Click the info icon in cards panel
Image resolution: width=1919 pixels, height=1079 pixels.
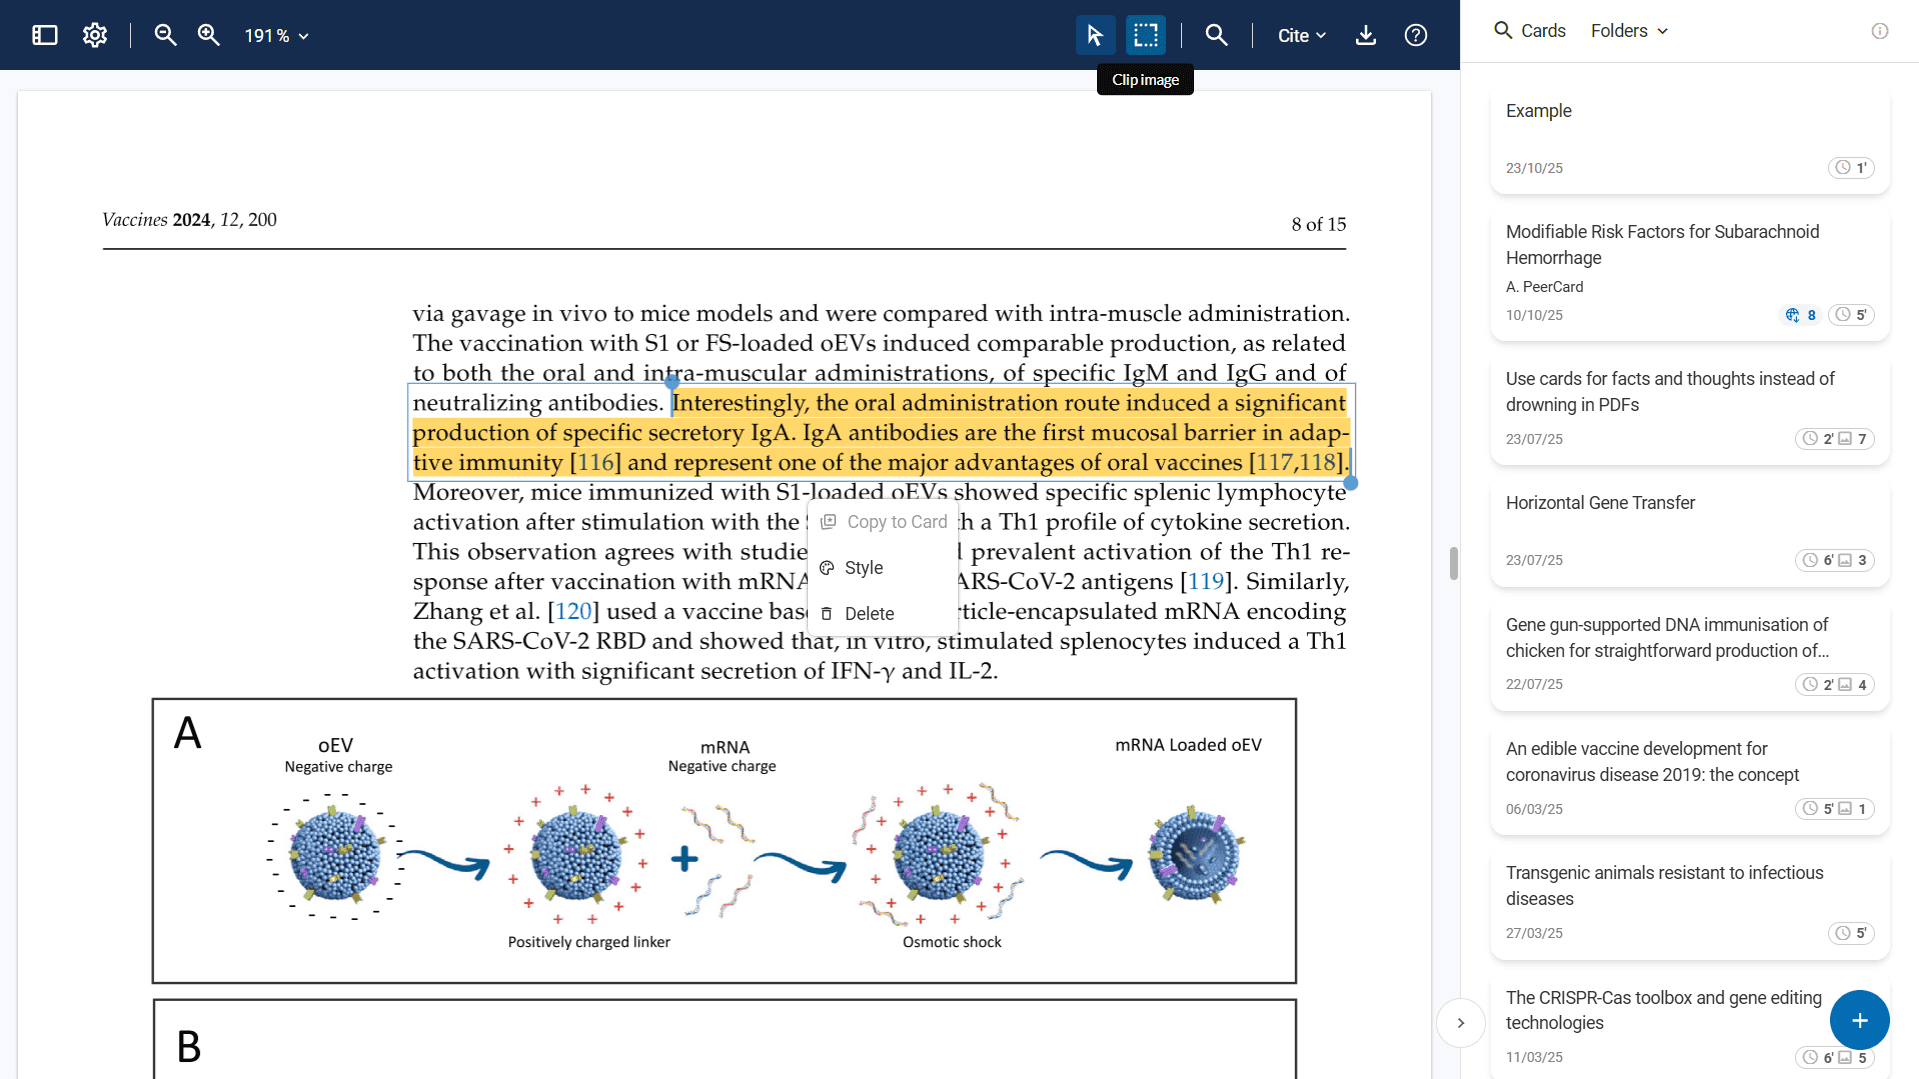[1880, 31]
